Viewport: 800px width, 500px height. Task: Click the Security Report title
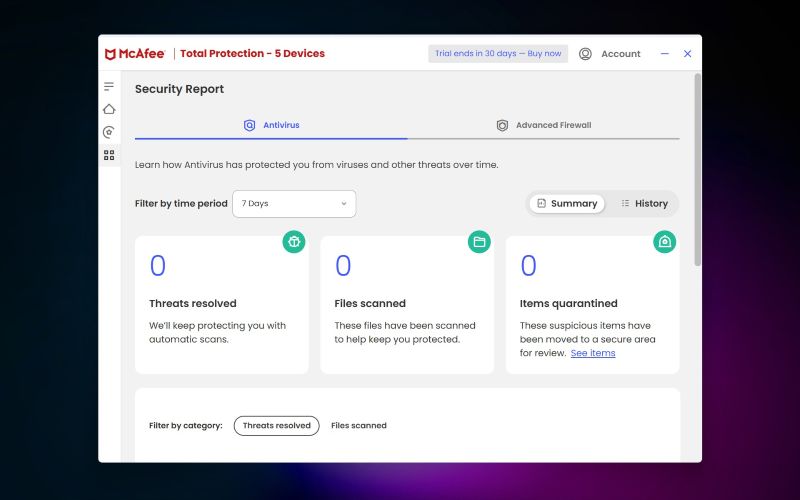click(179, 89)
